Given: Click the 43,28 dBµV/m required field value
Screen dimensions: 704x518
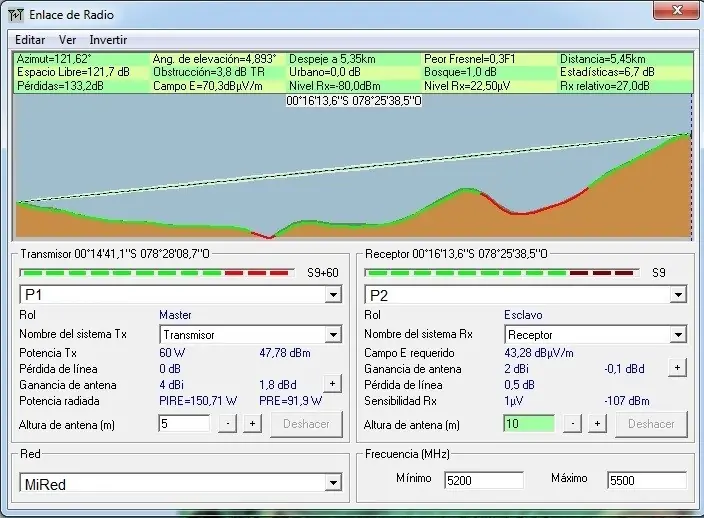Looking at the screenshot, I should [x=538, y=353].
